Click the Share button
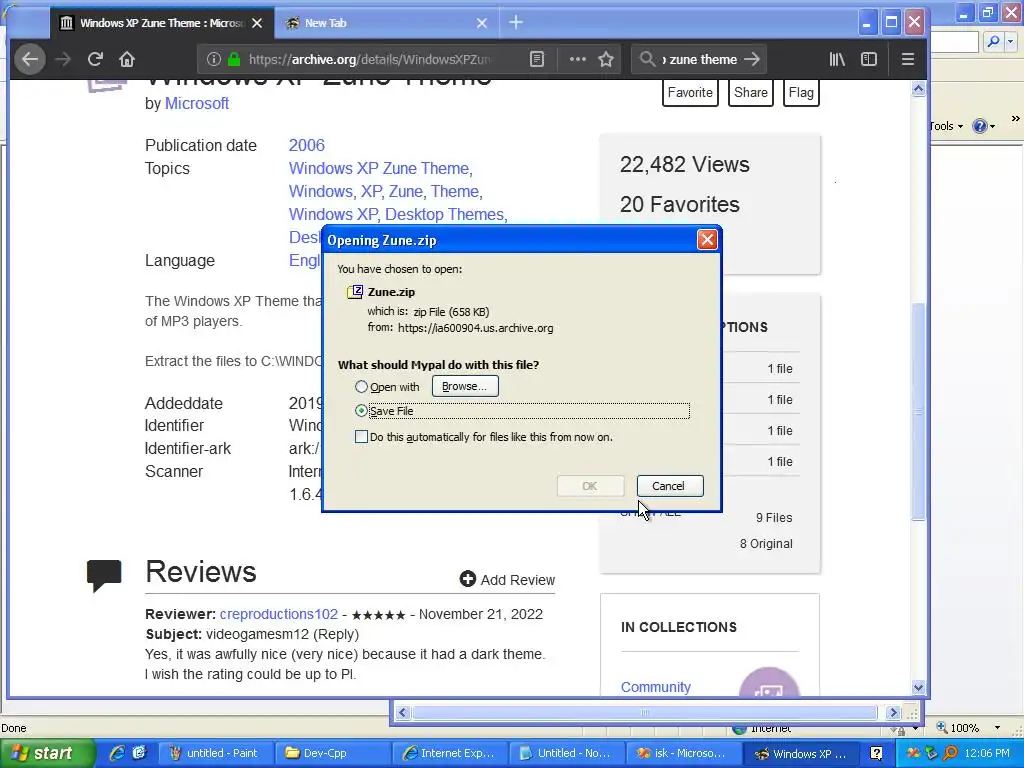This screenshot has width=1024, height=768. 751,92
